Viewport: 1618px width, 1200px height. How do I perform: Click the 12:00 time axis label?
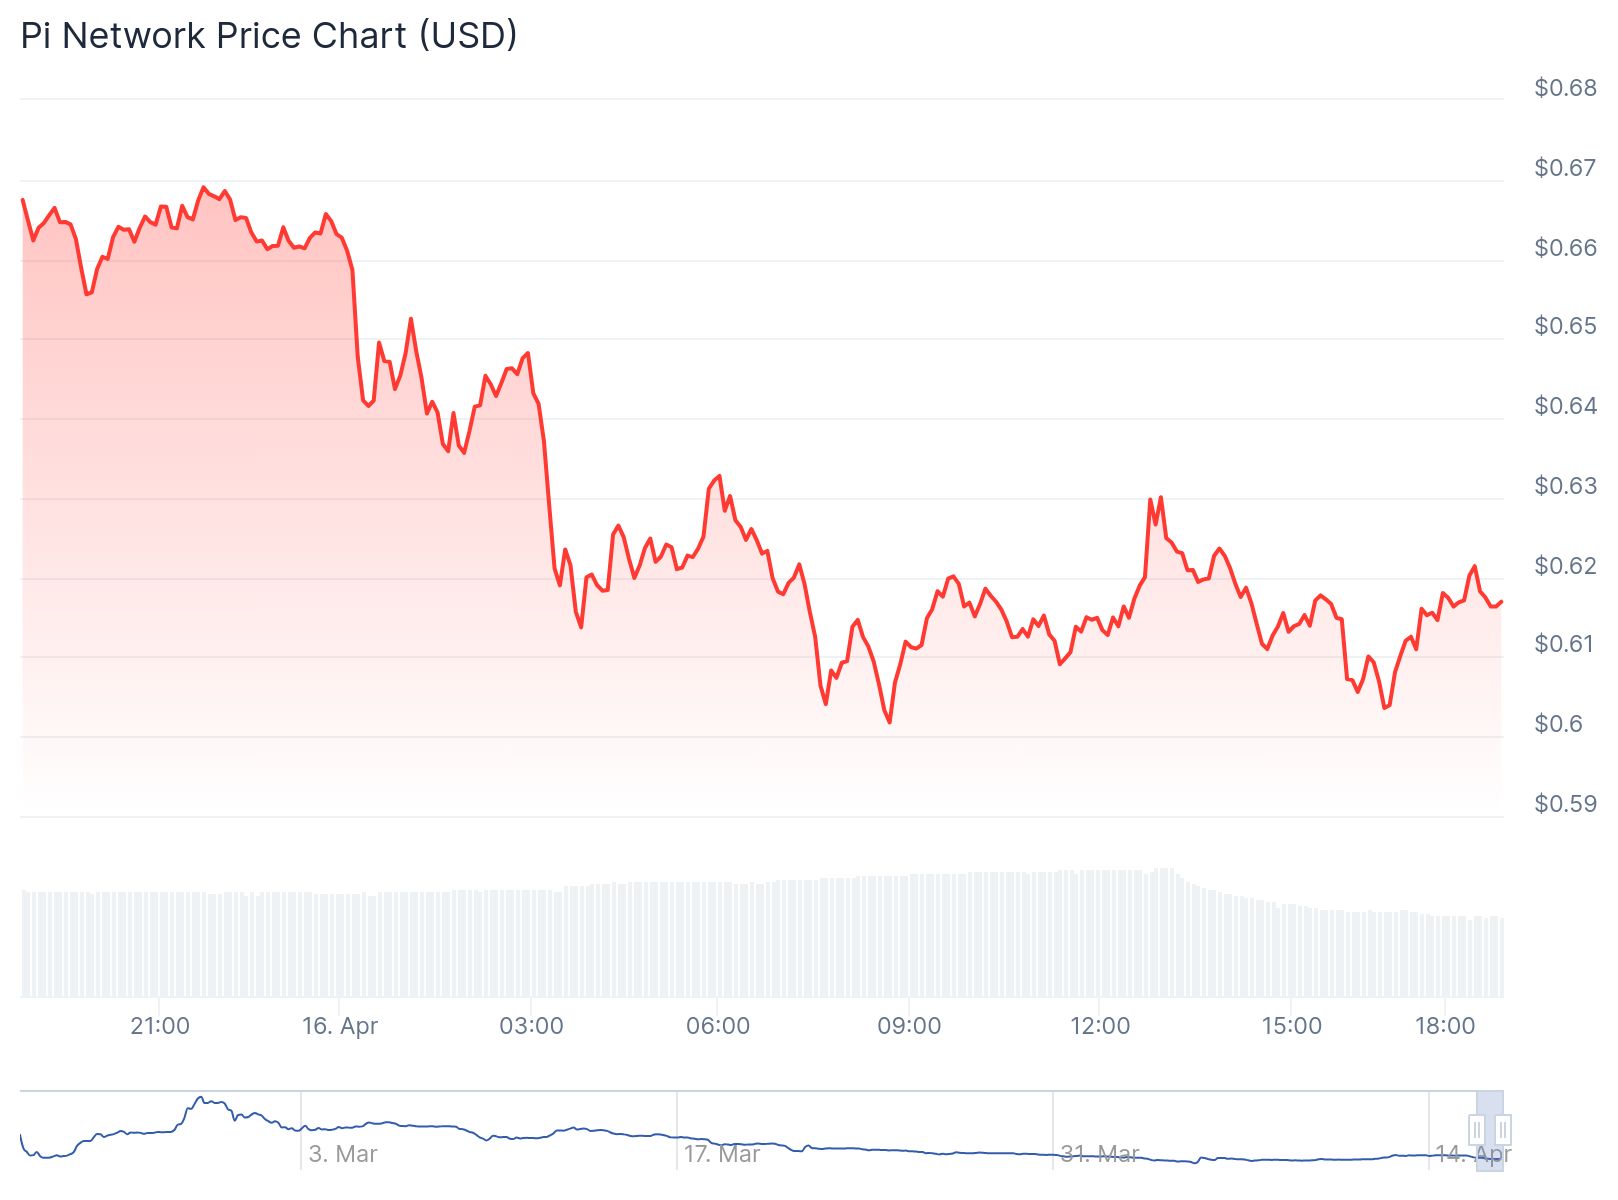click(1100, 1026)
